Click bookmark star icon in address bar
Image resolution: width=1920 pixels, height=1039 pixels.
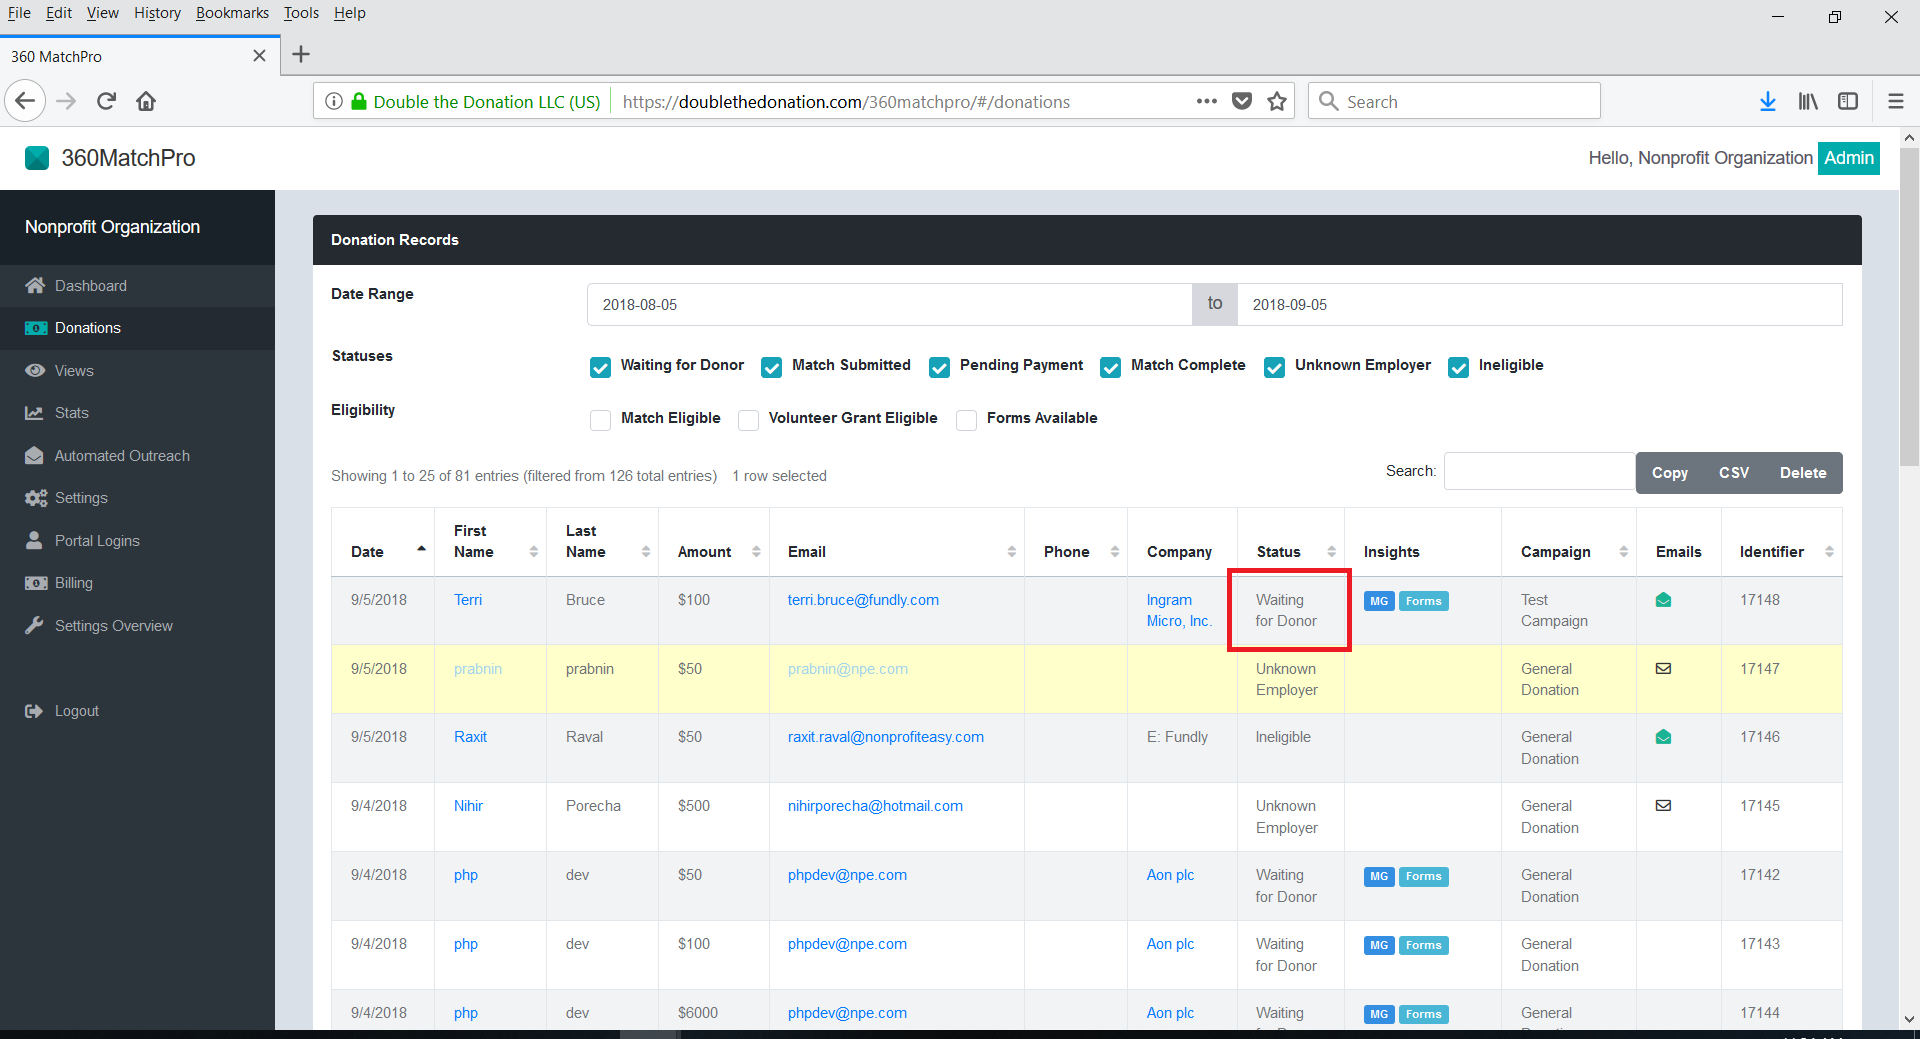point(1277,101)
